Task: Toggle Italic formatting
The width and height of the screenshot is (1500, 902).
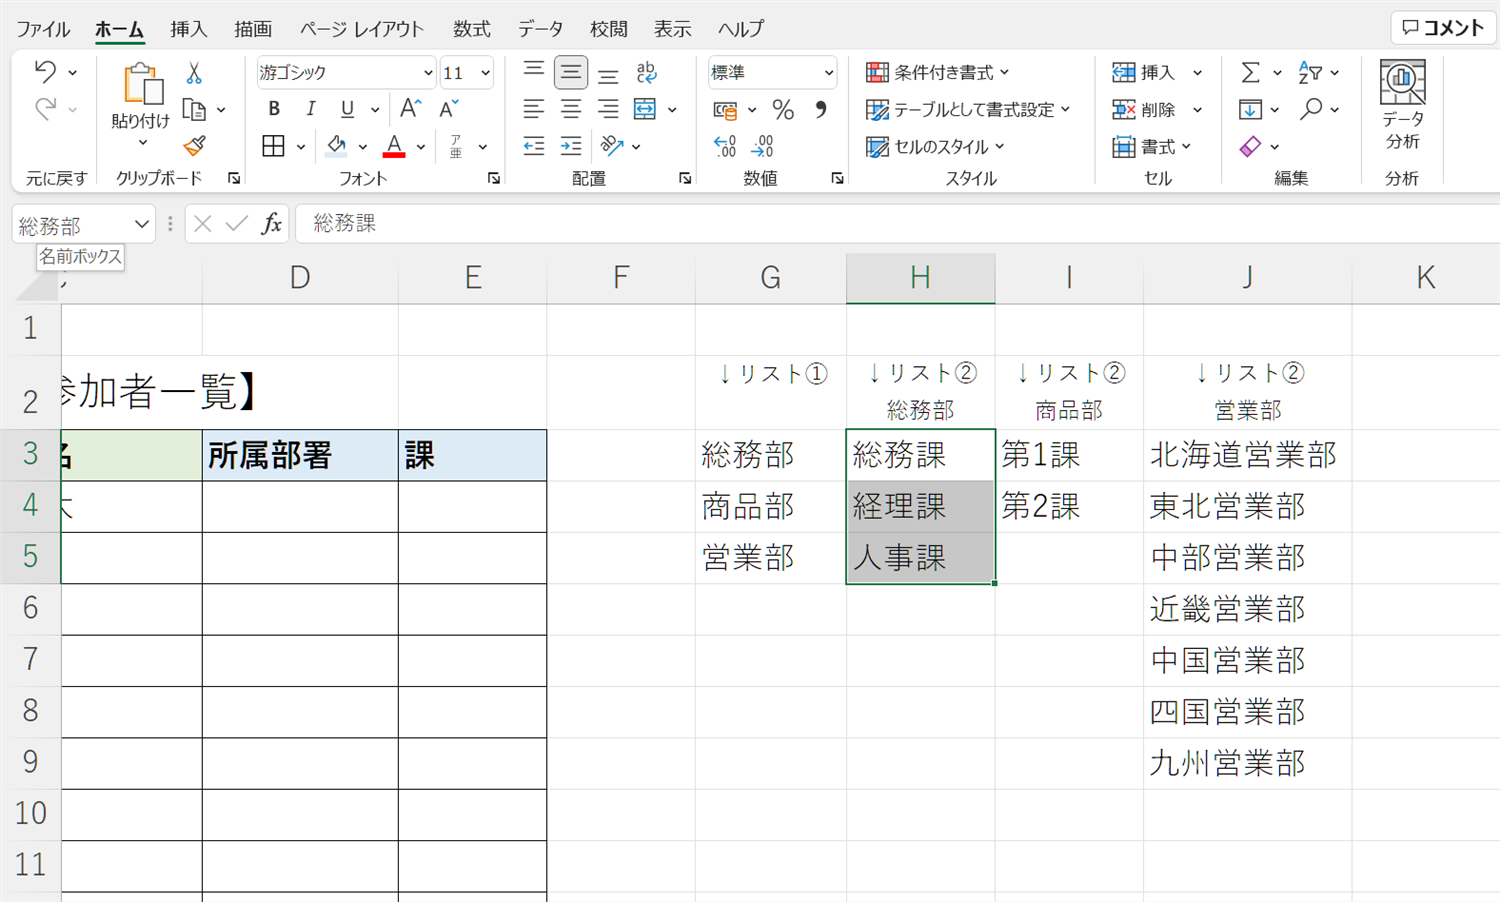Action: click(x=310, y=109)
